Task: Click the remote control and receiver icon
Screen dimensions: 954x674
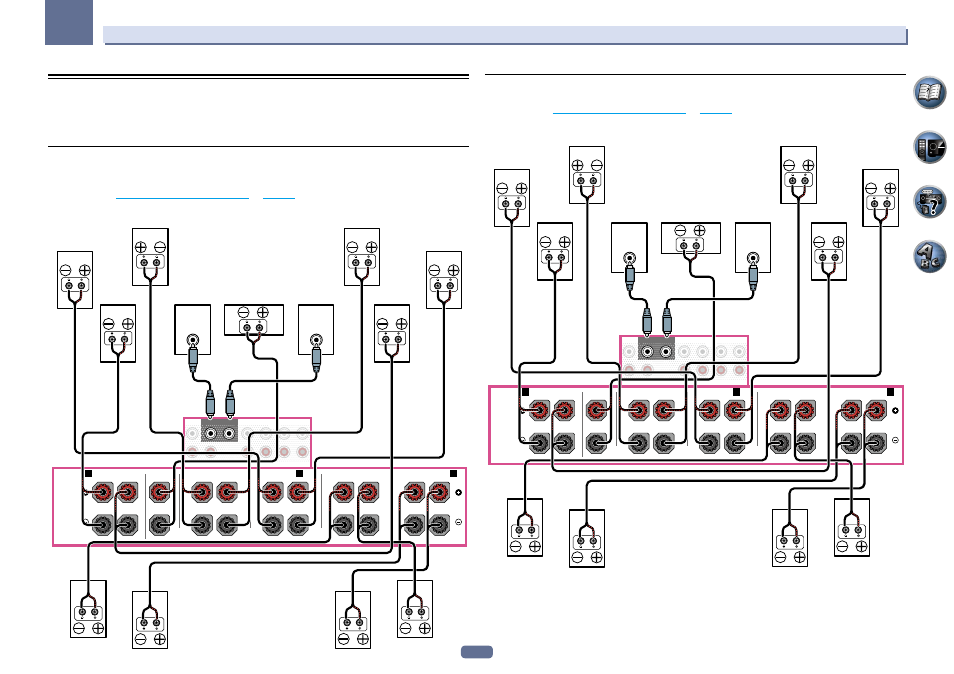Action: tap(930, 147)
